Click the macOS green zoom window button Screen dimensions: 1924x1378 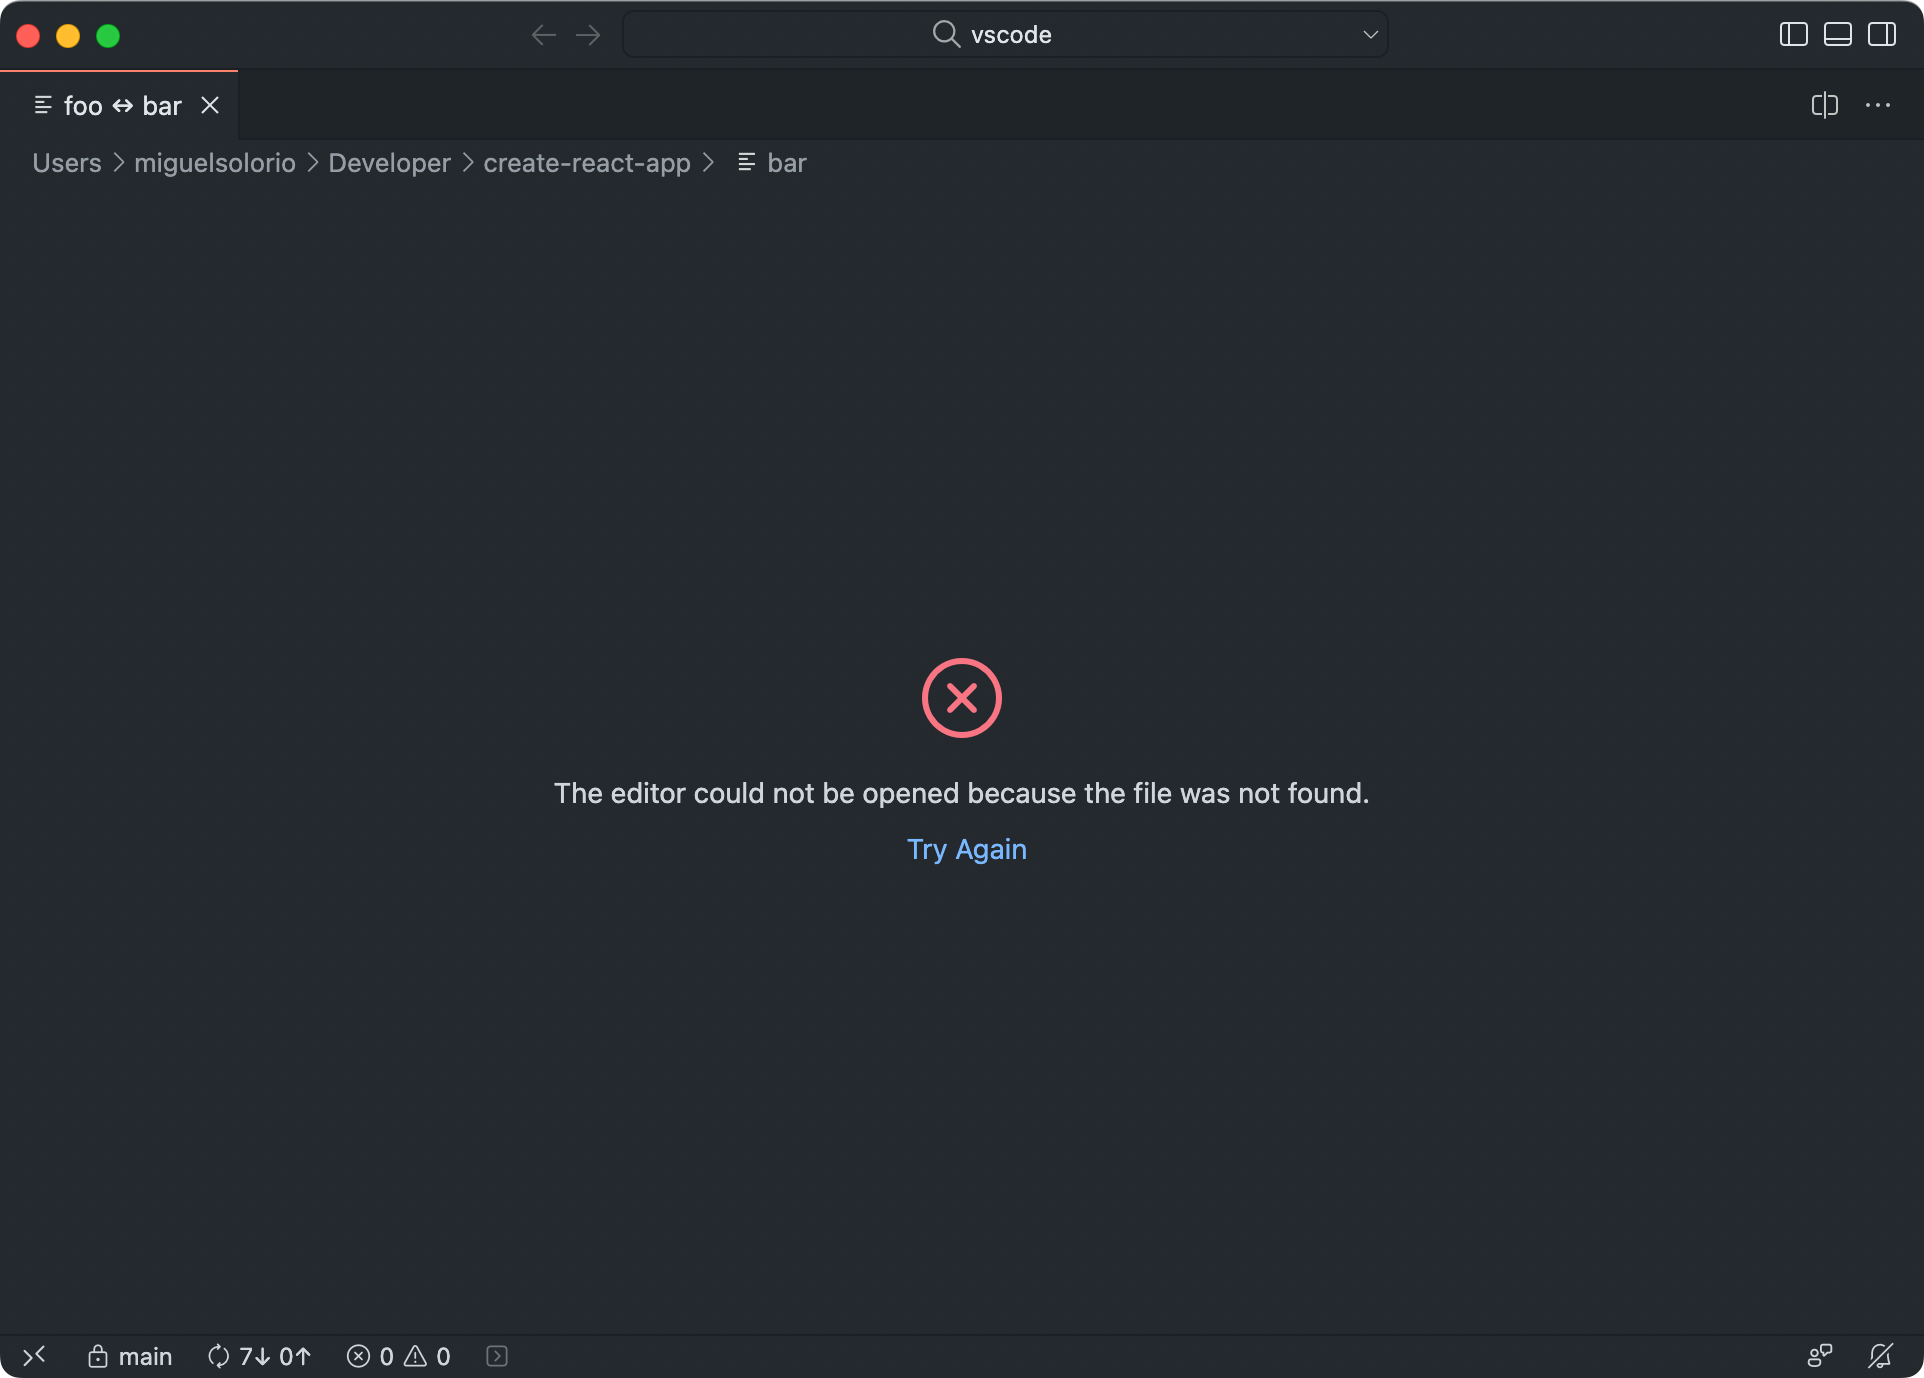pos(108,36)
